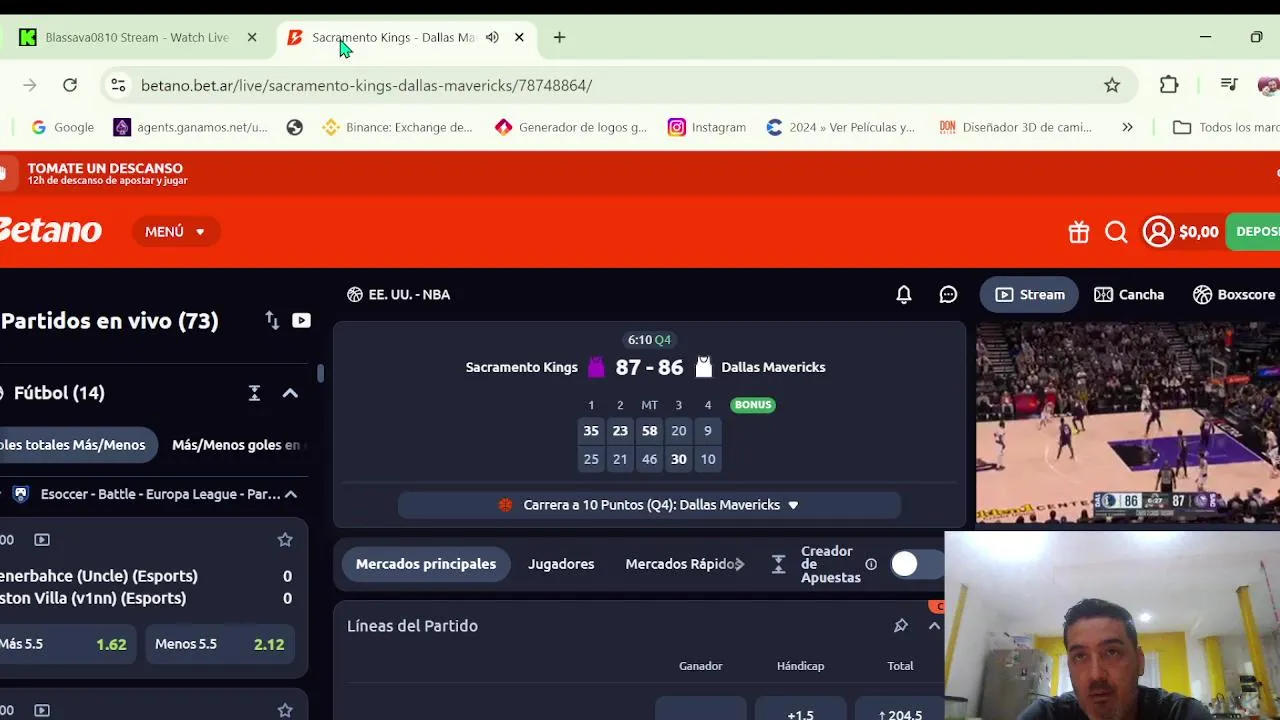Screen dimensions: 1280x720
Task: Collapse the Esoccer Battle Europa League group
Action: click(x=291, y=494)
